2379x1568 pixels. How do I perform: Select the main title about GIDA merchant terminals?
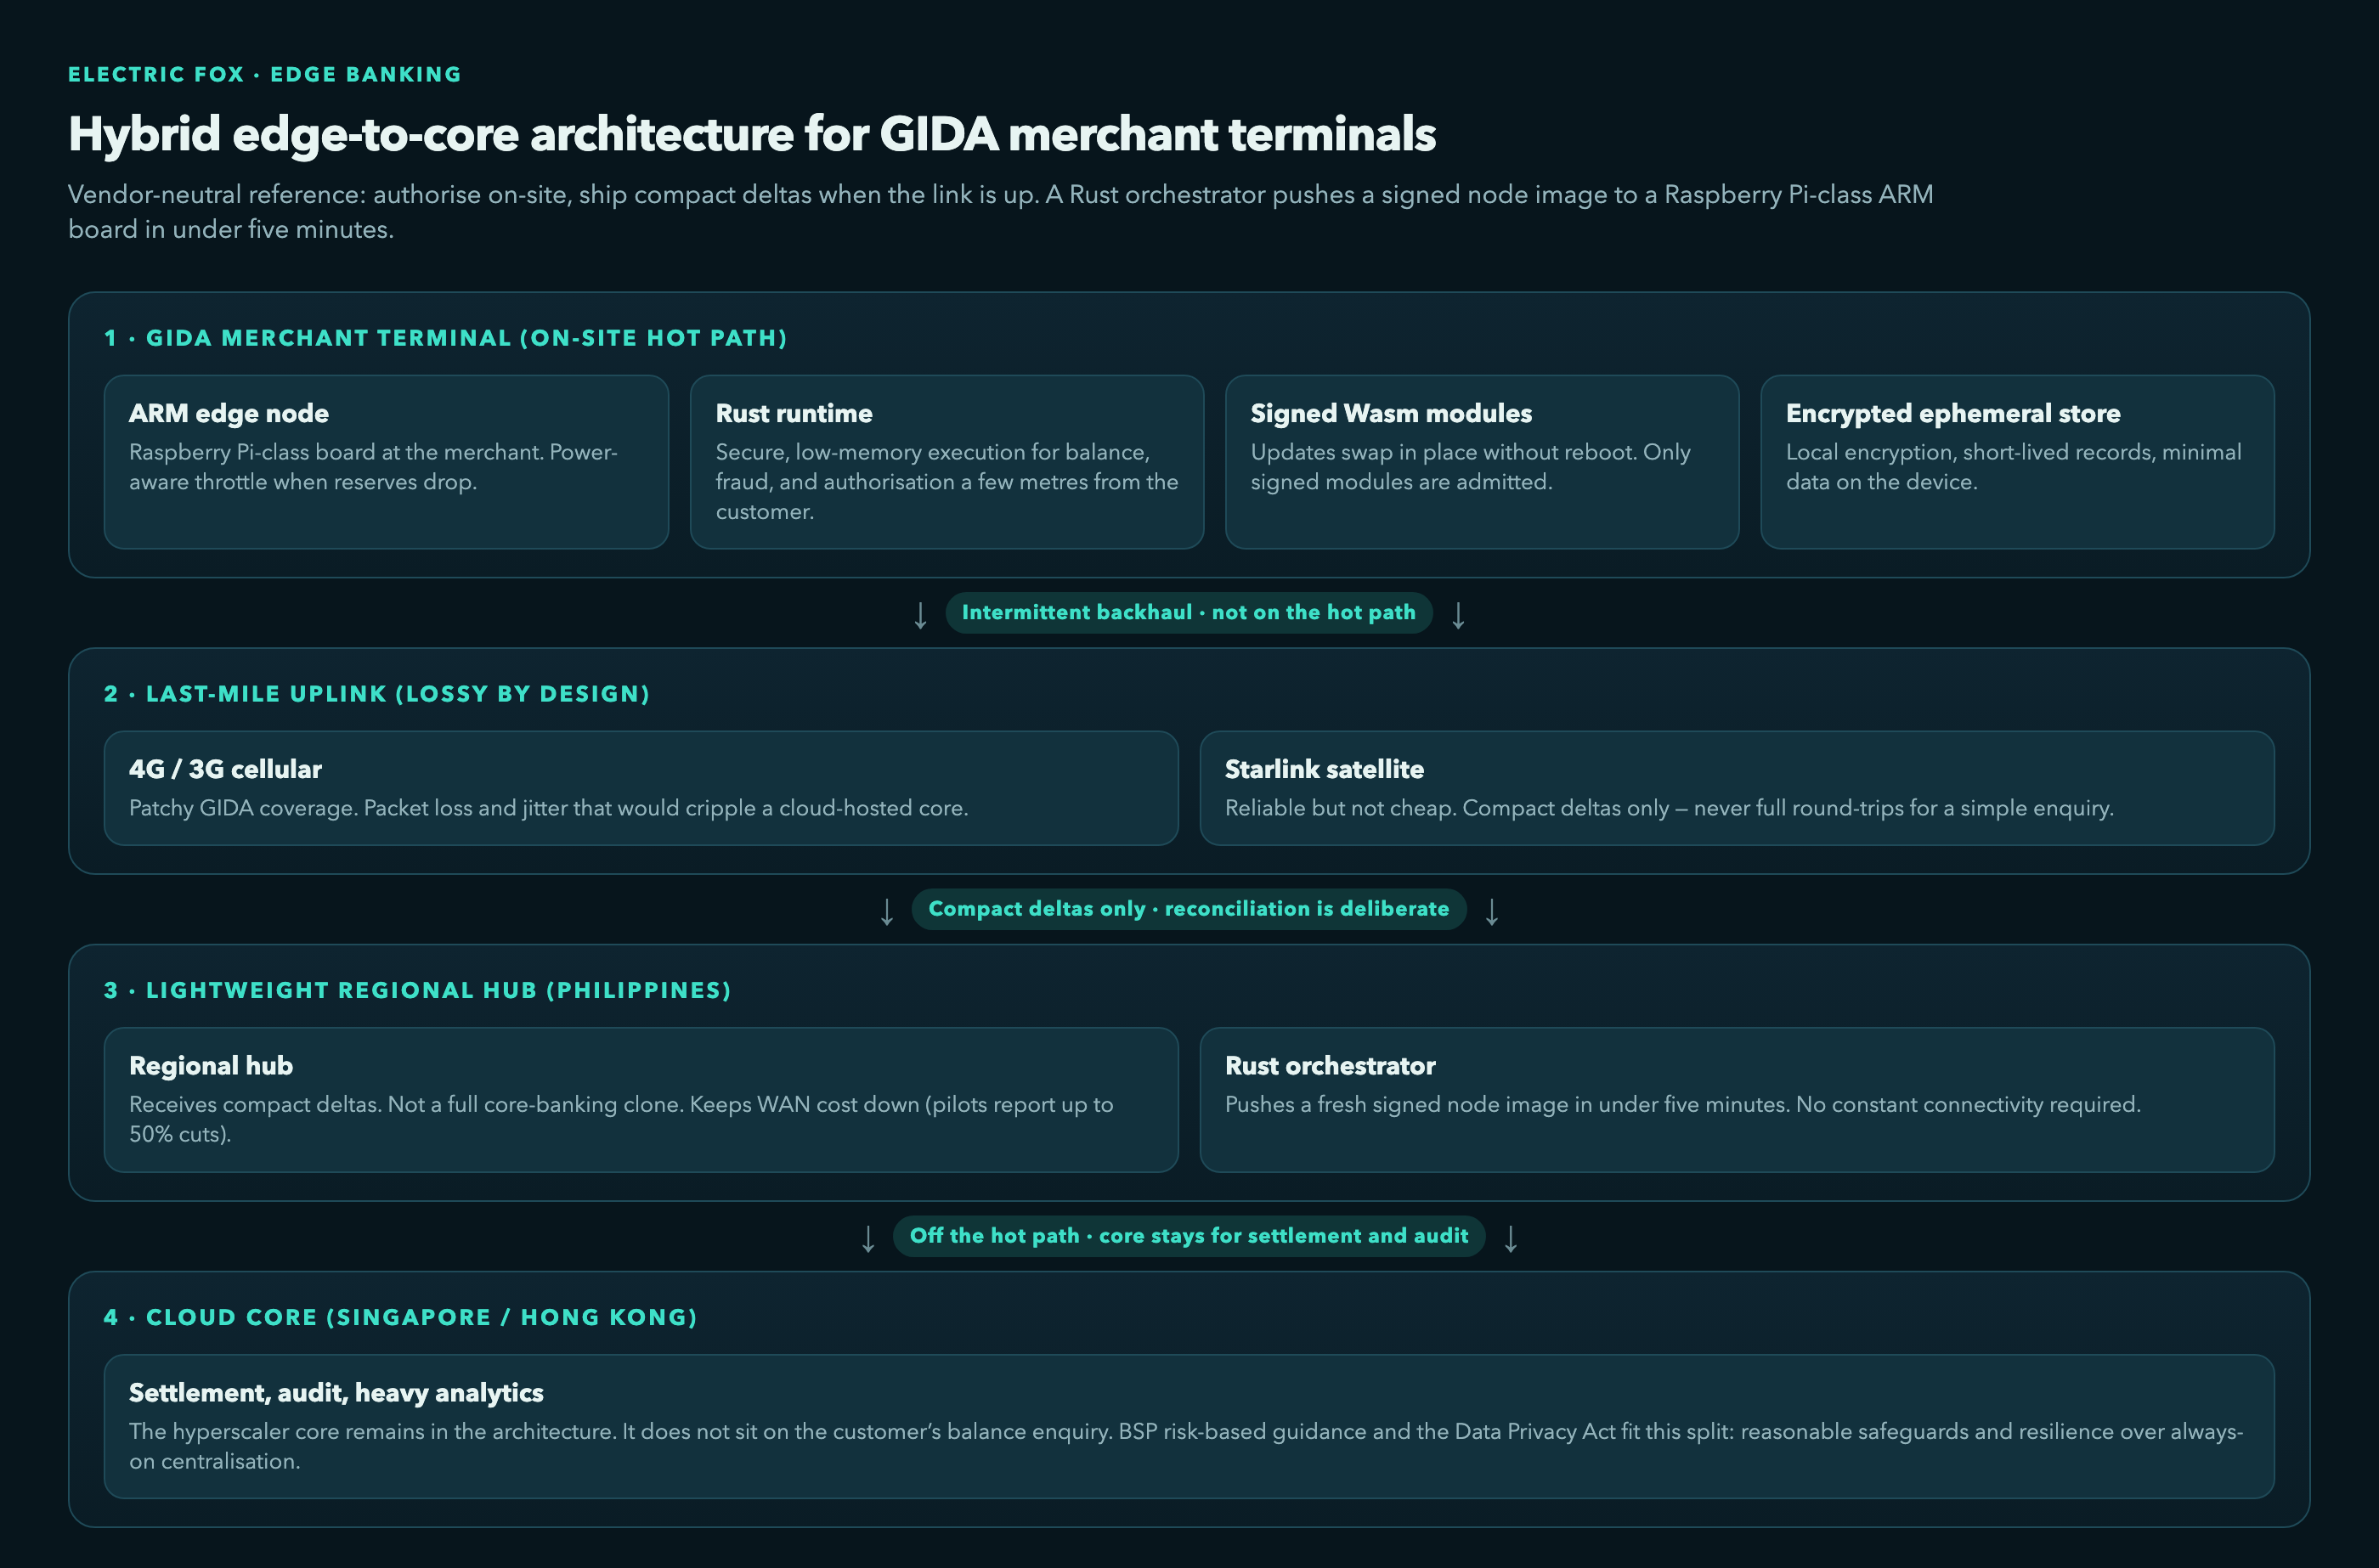click(x=752, y=134)
